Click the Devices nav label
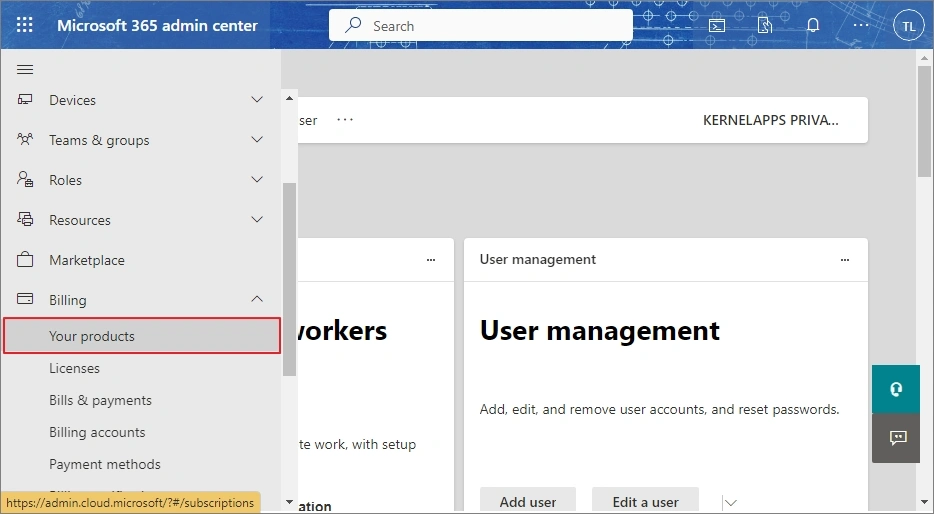934x514 pixels. click(x=73, y=100)
